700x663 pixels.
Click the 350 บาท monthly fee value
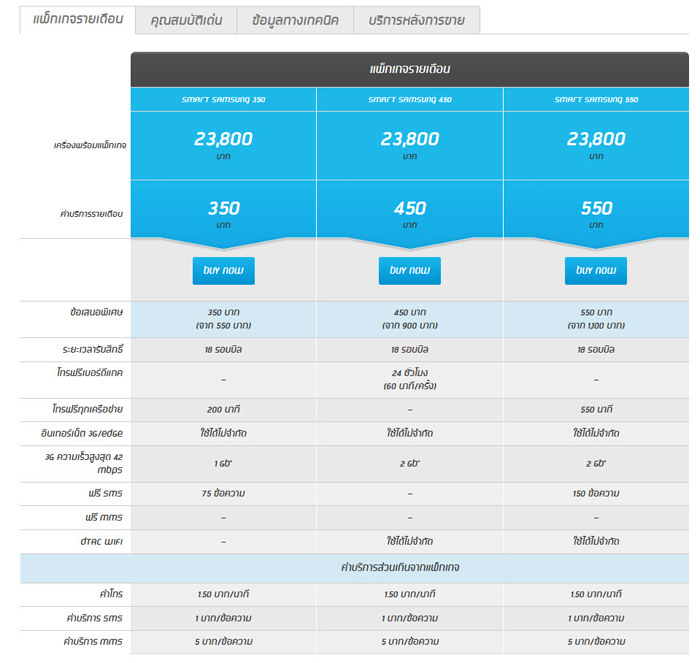pos(224,214)
